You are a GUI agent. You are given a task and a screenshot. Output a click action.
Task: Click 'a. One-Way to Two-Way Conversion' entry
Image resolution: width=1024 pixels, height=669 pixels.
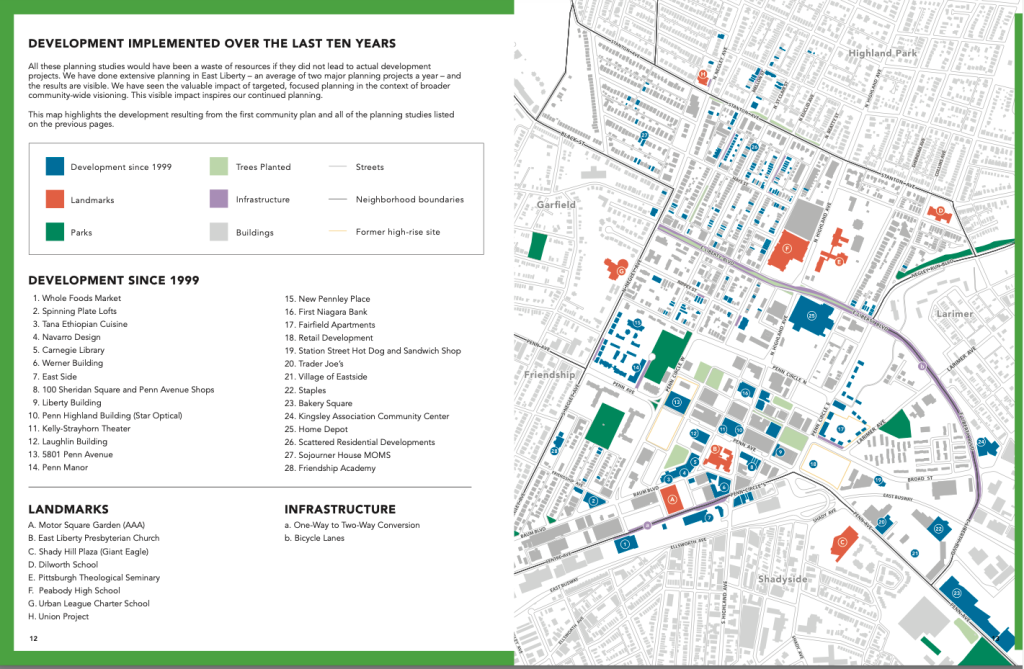pos(352,525)
